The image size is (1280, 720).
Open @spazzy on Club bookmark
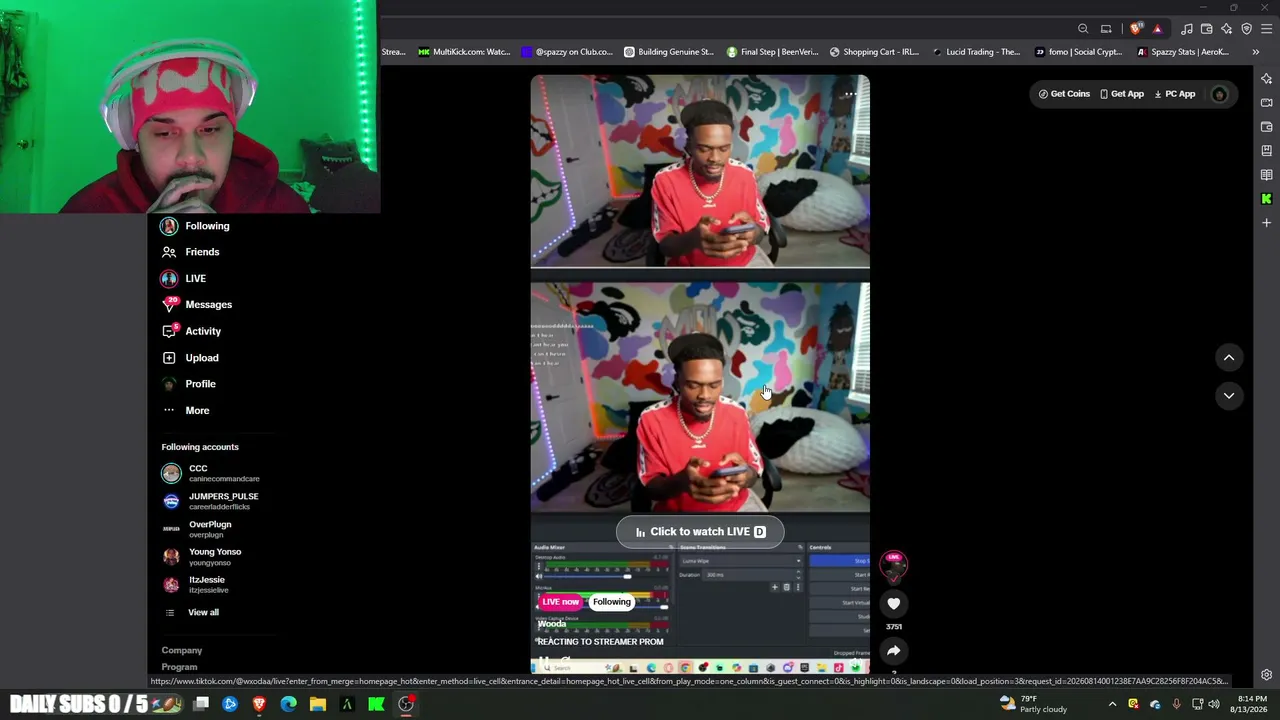[x=566, y=52]
